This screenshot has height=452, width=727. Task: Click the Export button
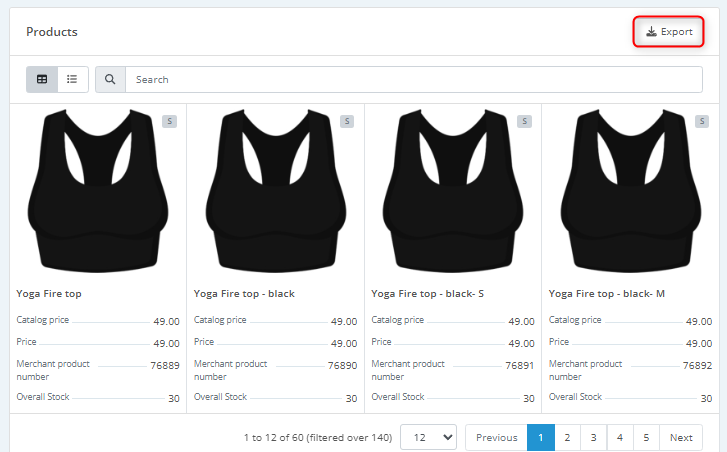tap(669, 32)
